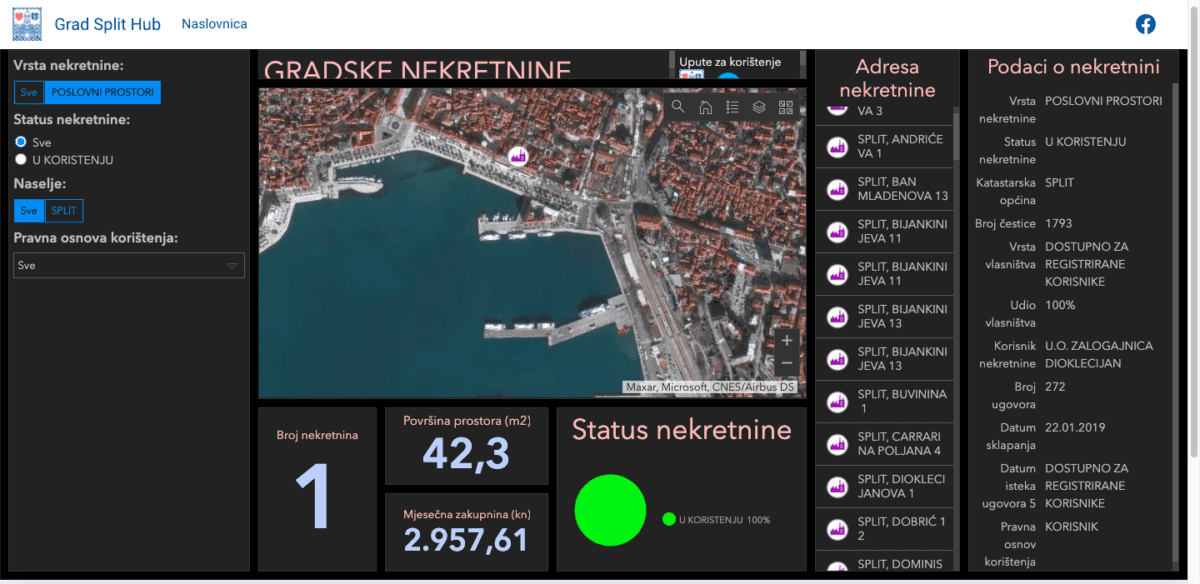Select 'Sve' under Vrsta nekretnine
This screenshot has height=584, width=1200.
click(x=28, y=92)
